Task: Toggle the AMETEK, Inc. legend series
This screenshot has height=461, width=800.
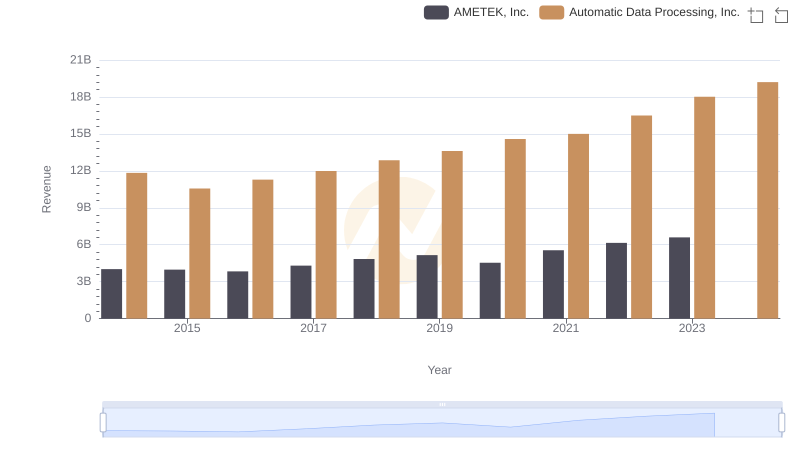Action: tap(476, 12)
